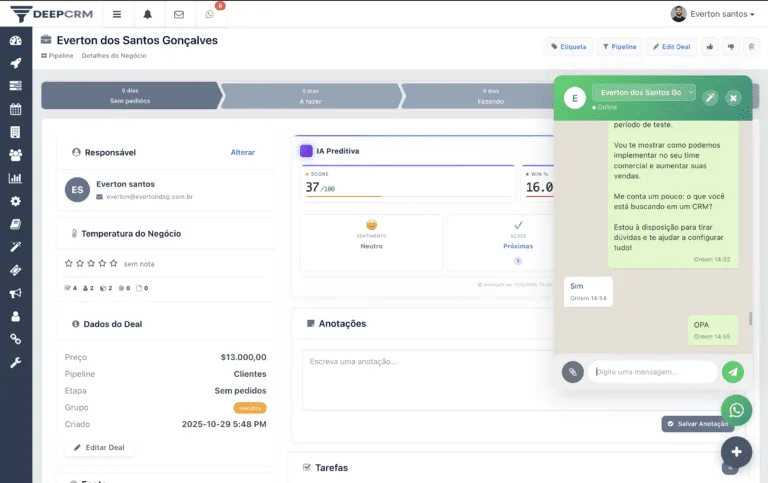Screen dimensions: 768x483
Task: Select the Fazendo pipeline stage
Action: pyautogui.click(x=491, y=96)
